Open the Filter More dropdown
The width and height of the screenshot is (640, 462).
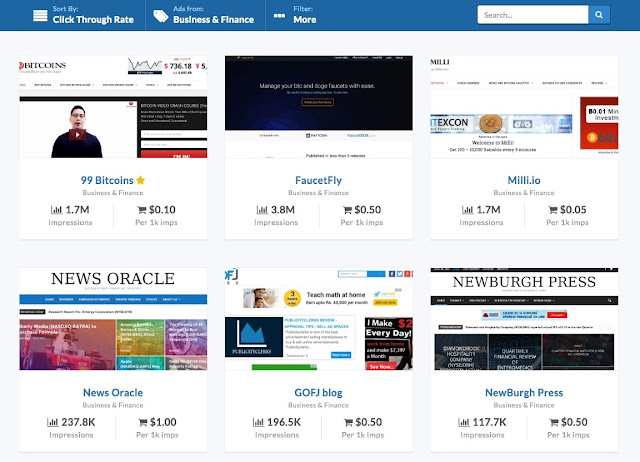click(x=297, y=15)
